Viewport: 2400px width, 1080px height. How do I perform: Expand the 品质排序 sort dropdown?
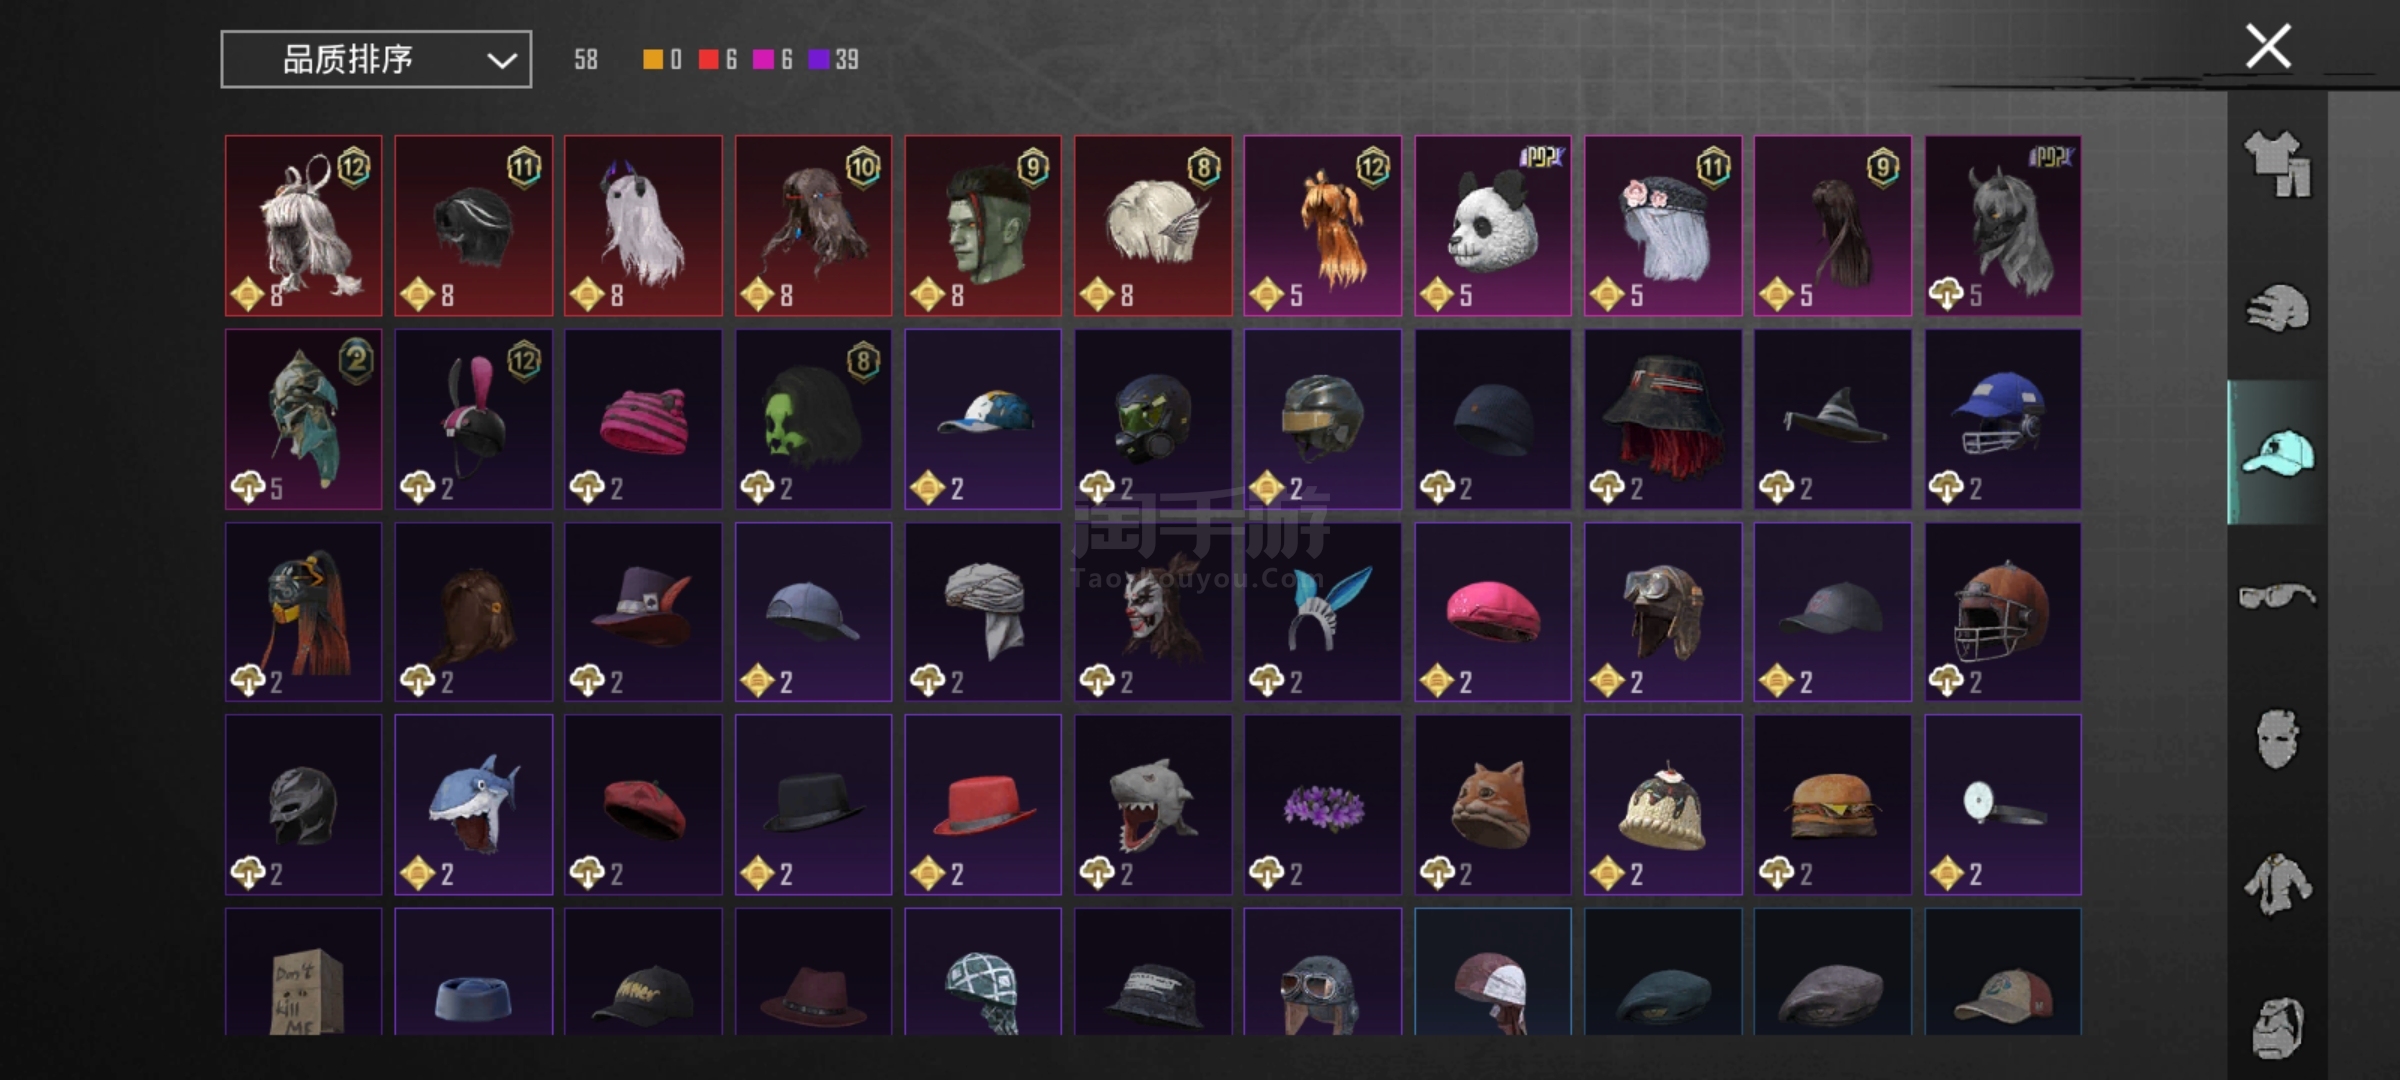[x=376, y=59]
